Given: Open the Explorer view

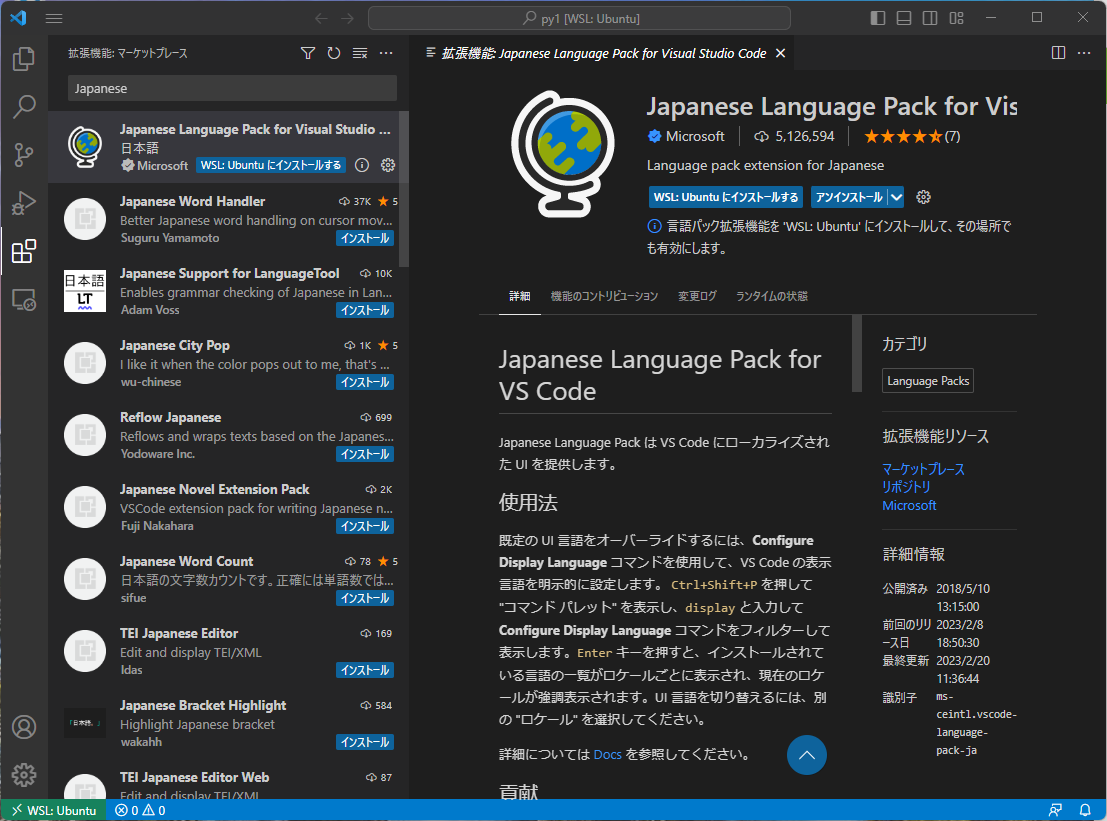Looking at the screenshot, I should tap(24, 60).
